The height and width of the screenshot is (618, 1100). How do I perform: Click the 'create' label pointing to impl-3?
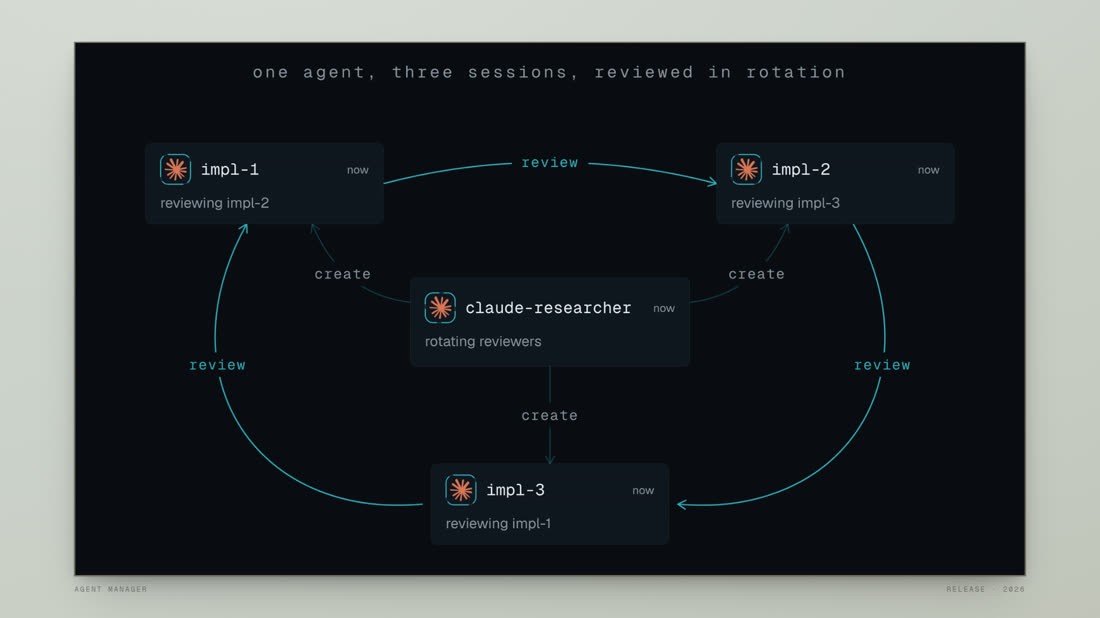tap(550, 415)
